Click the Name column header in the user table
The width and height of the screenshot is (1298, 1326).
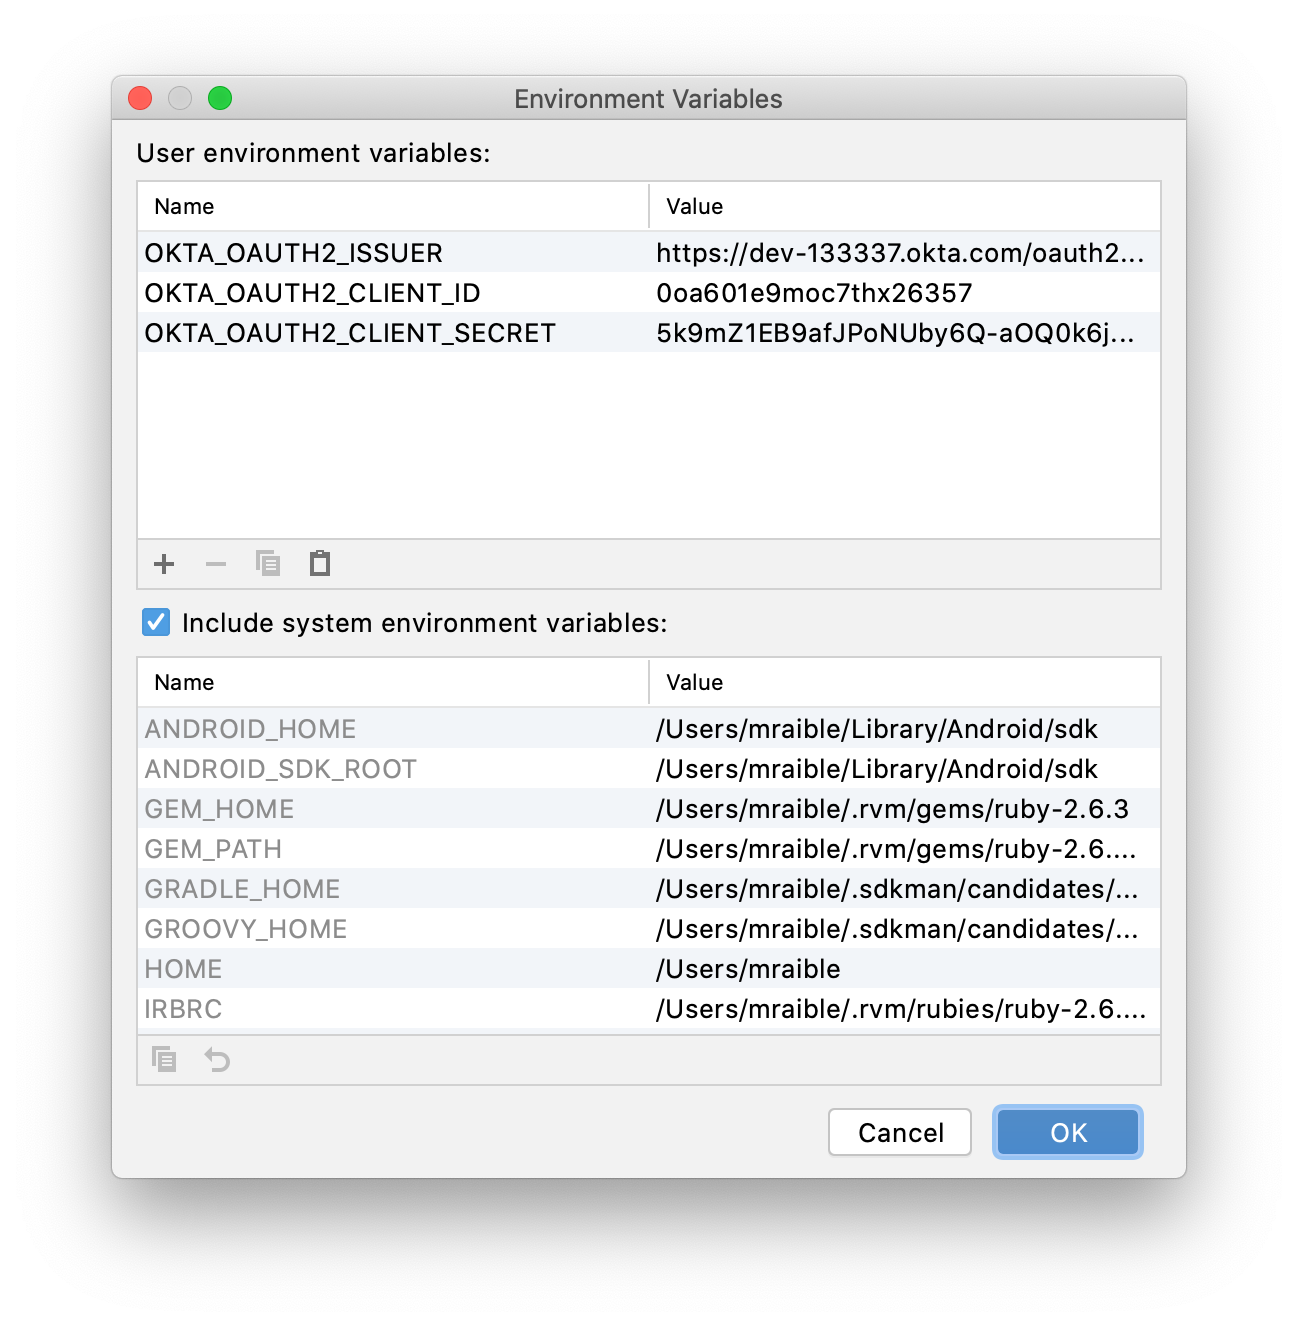coord(185,207)
